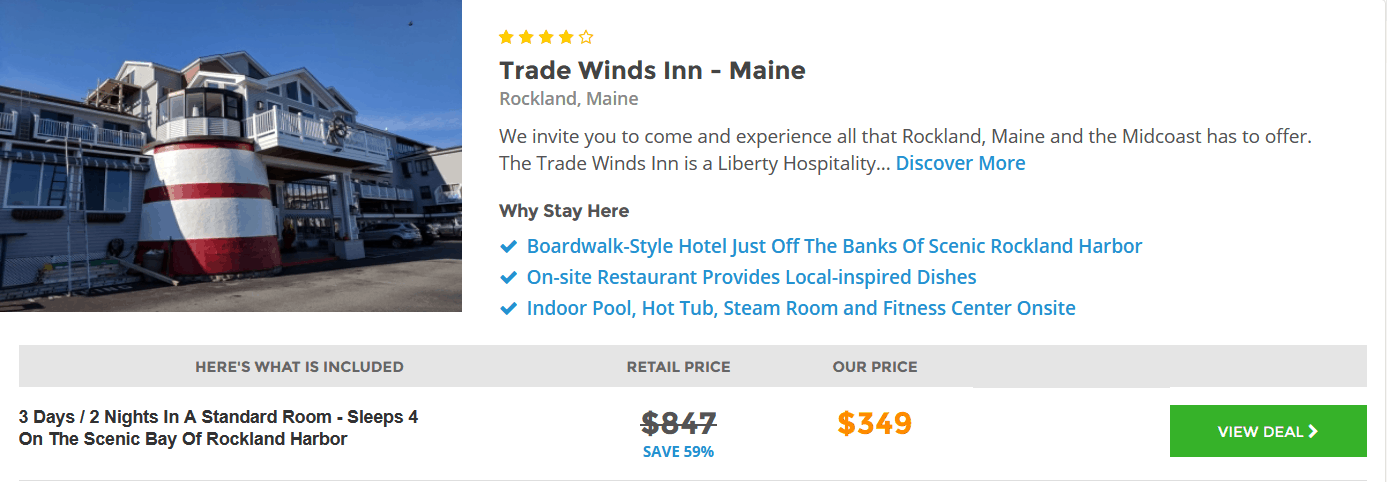Viewport: 1387px width, 482px height.
Task: Click the second gold rating star
Action: pyautogui.click(x=526, y=37)
